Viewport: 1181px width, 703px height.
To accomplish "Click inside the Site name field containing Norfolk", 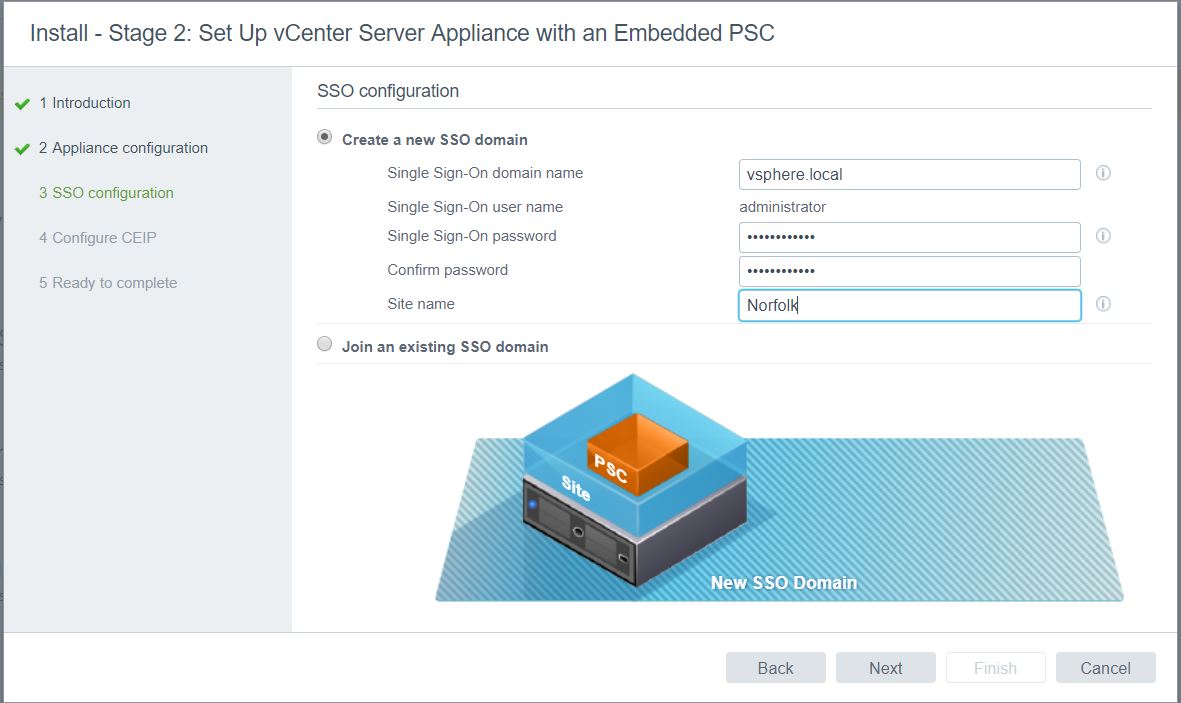I will click(x=910, y=305).
